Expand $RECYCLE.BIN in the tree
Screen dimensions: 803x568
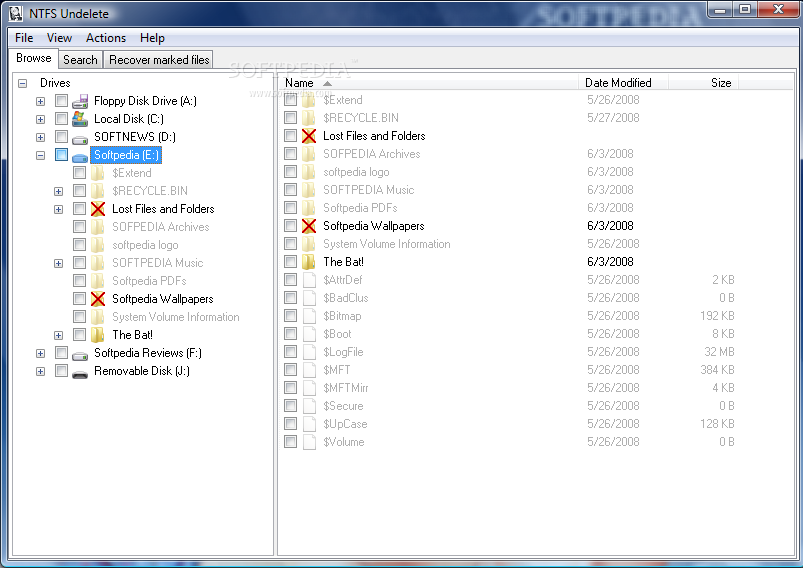[x=58, y=192]
